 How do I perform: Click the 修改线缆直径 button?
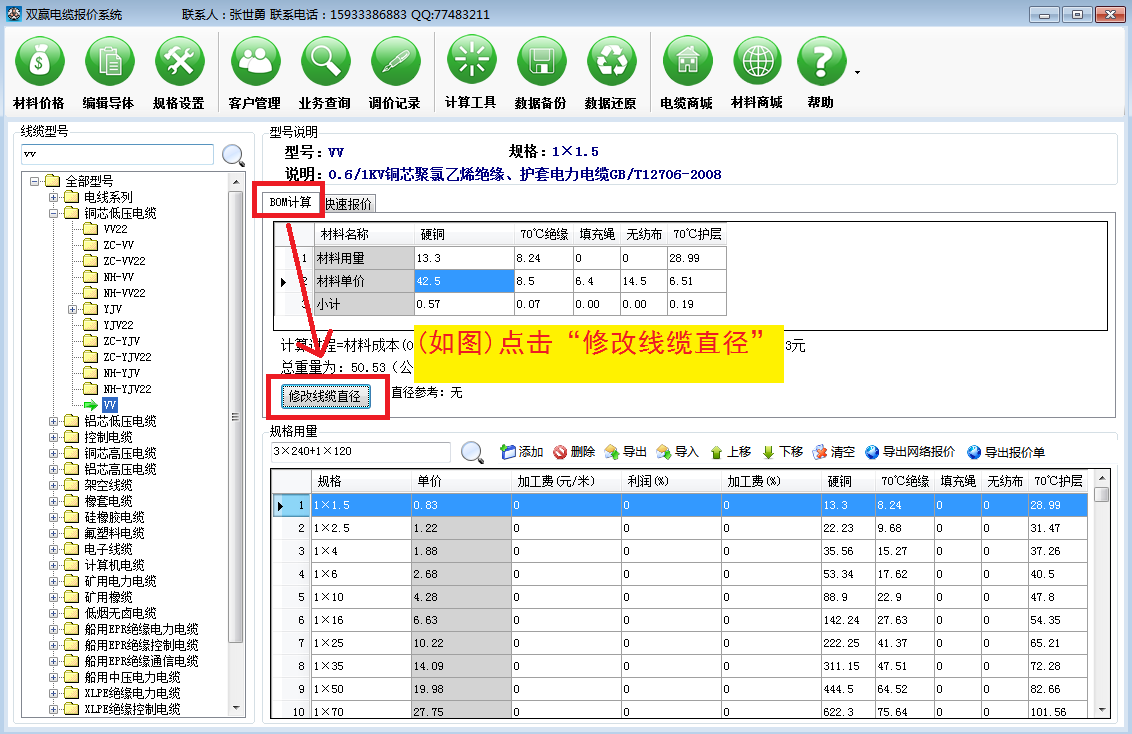tap(325, 396)
